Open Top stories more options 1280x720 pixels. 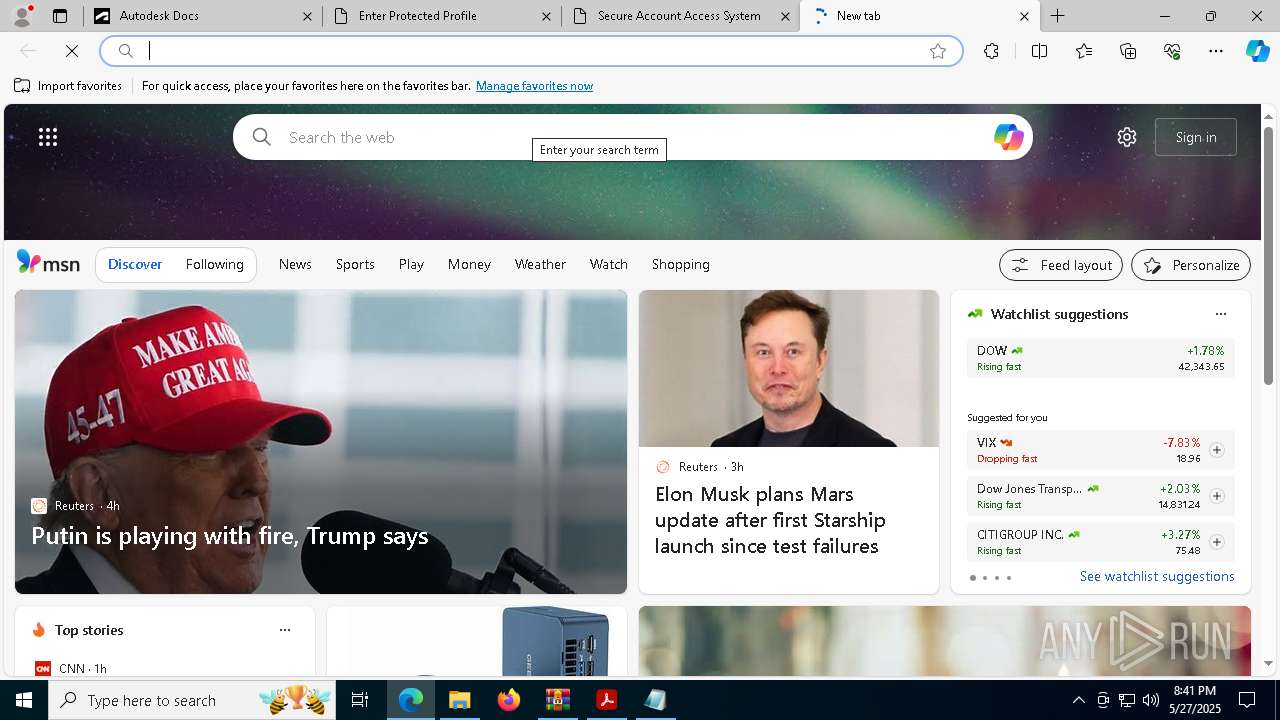pyautogui.click(x=285, y=630)
